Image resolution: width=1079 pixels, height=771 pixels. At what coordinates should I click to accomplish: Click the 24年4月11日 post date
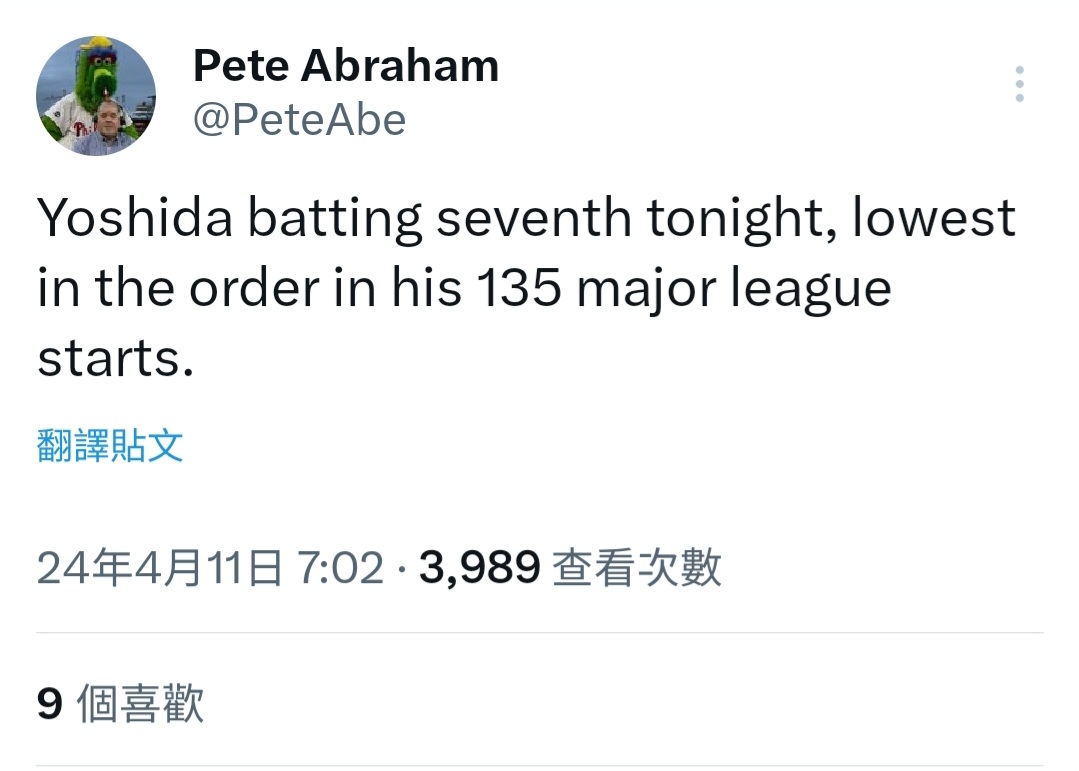(x=160, y=568)
